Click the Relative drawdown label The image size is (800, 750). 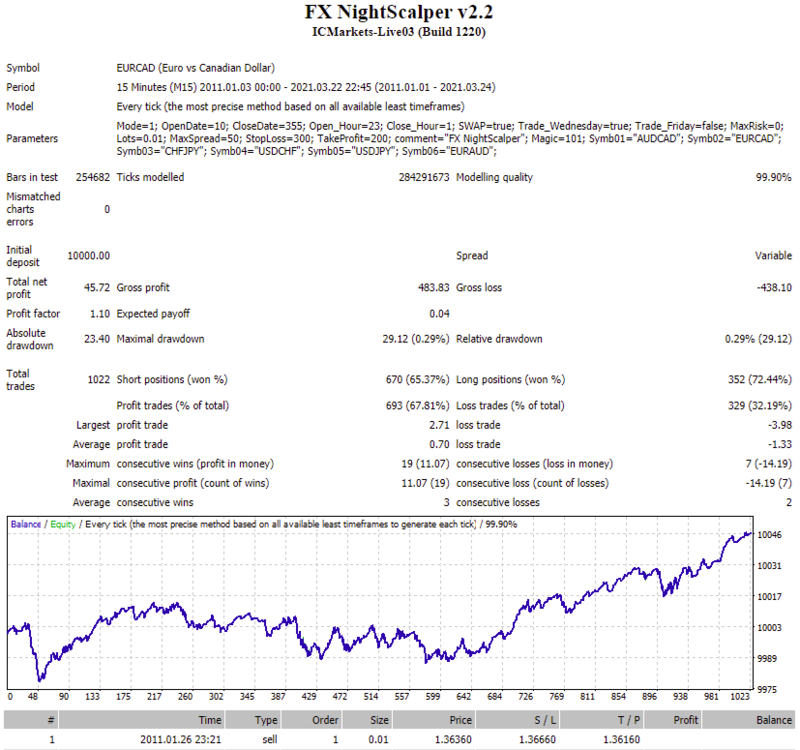pyautogui.click(x=499, y=339)
